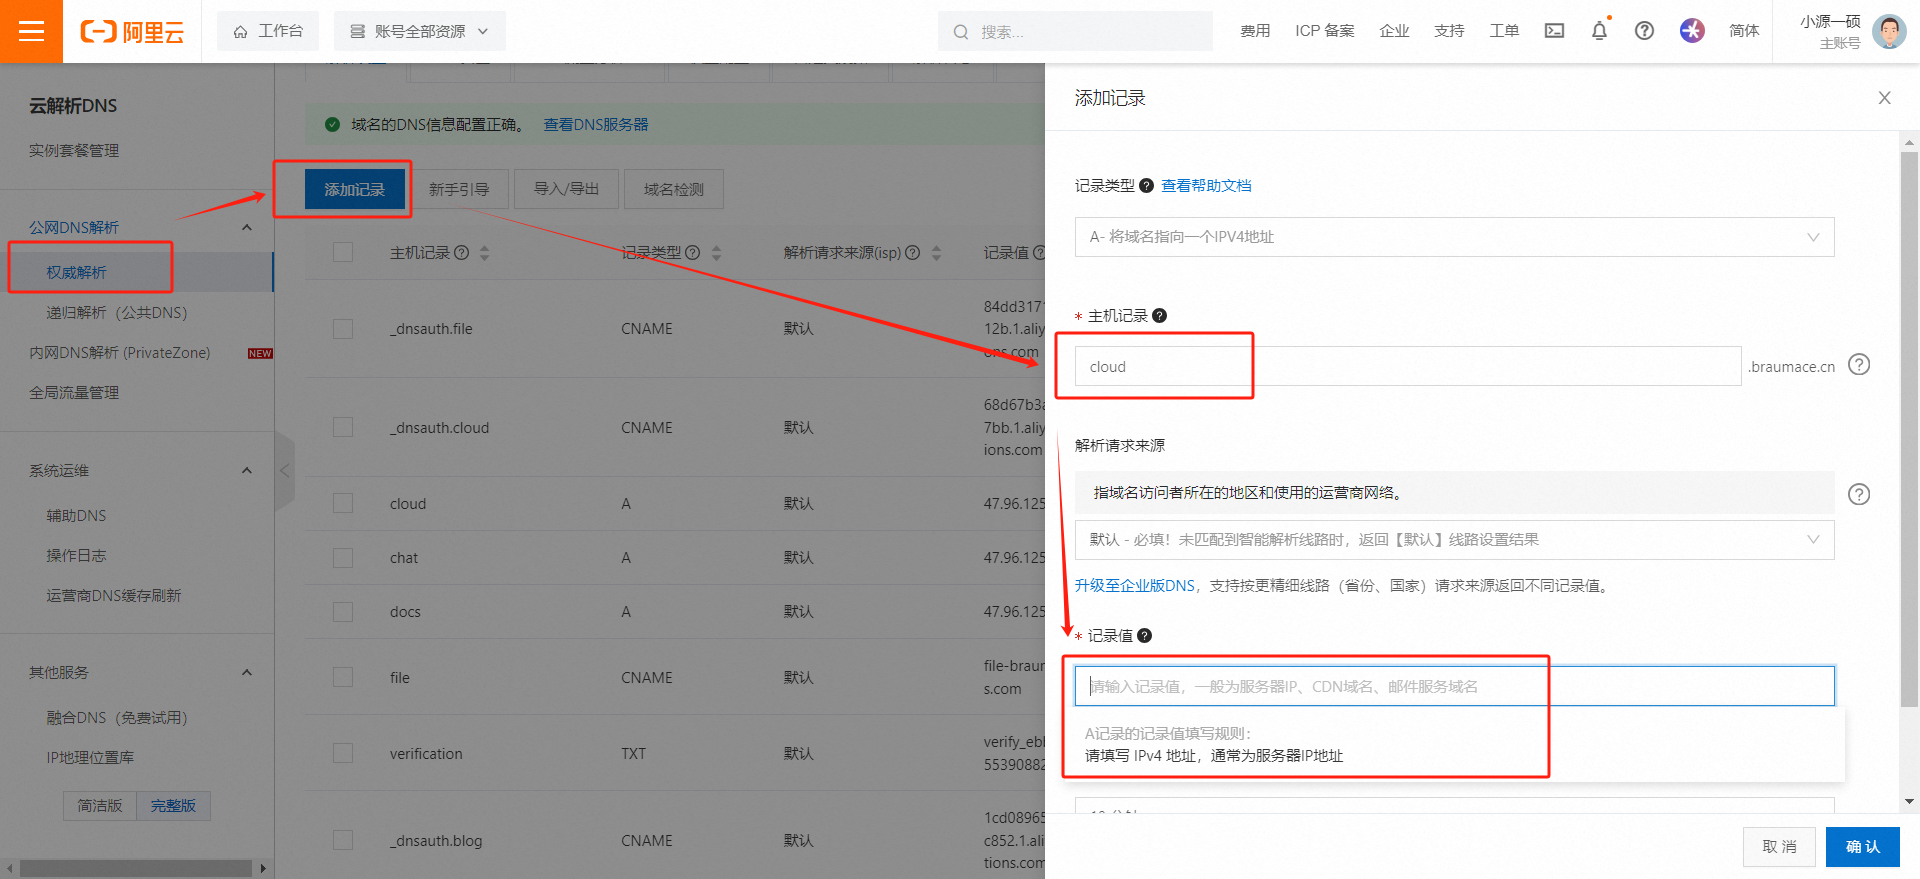The width and height of the screenshot is (1920, 879).
Task: Open the Cloud Shell terminal icon
Action: (1554, 31)
